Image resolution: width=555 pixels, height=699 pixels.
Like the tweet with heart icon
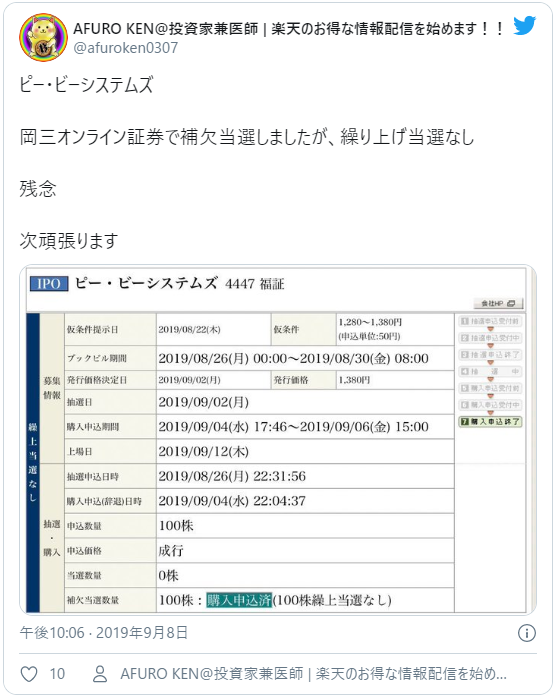pos(29,674)
